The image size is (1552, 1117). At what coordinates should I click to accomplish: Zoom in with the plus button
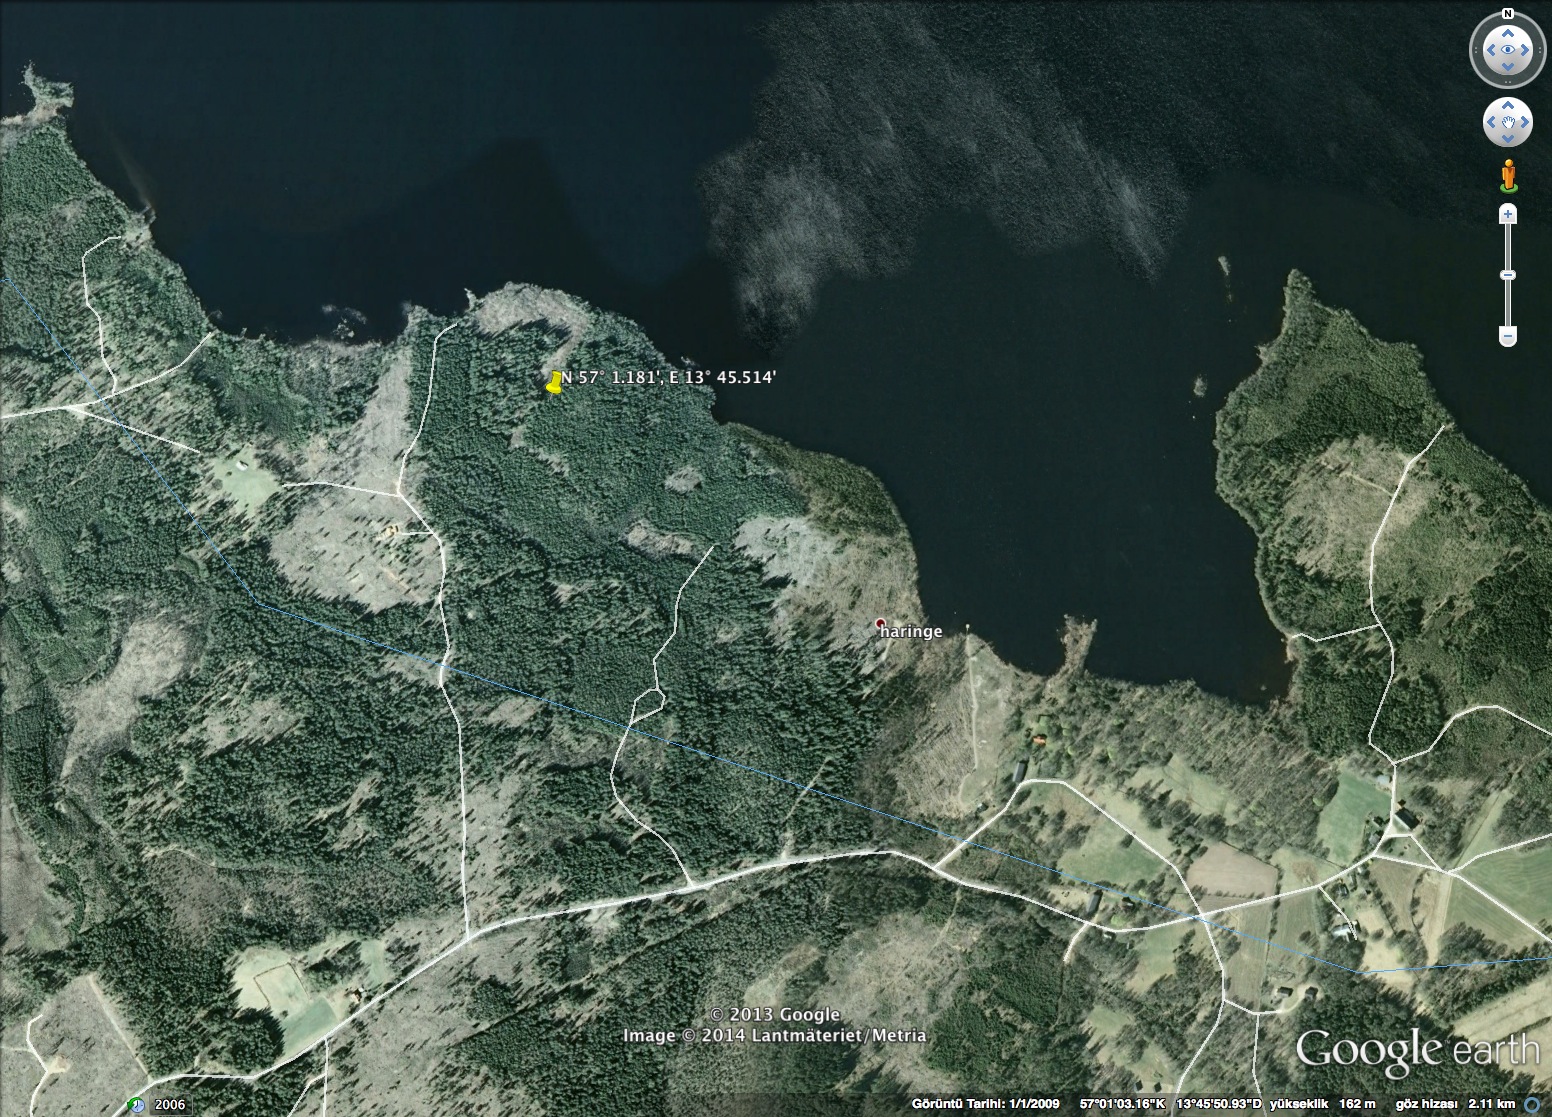coord(1507,214)
